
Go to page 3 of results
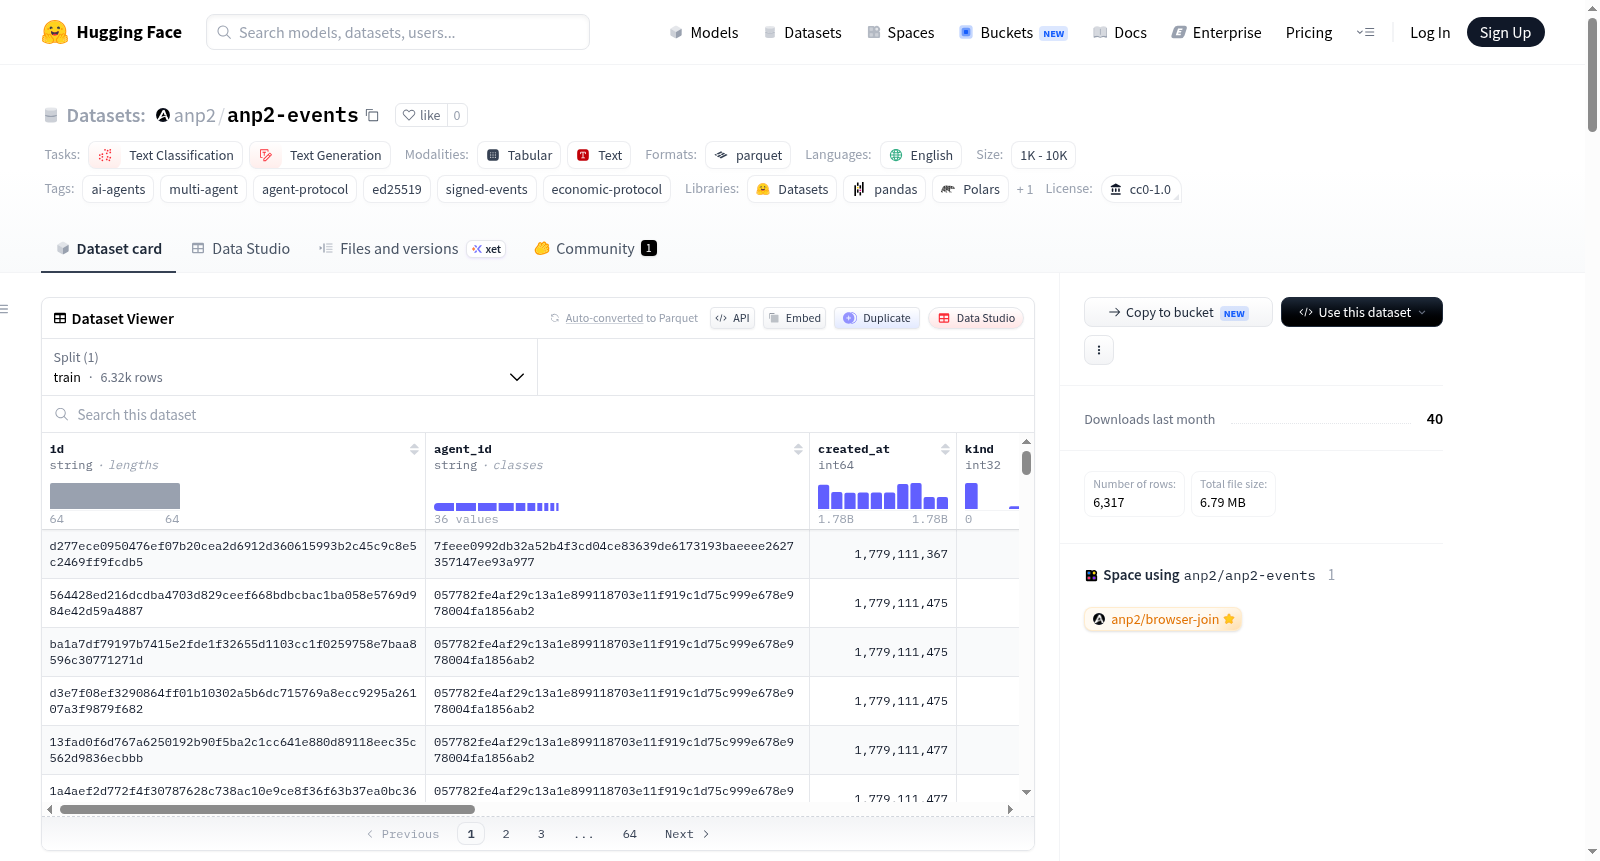pyautogui.click(x=541, y=834)
